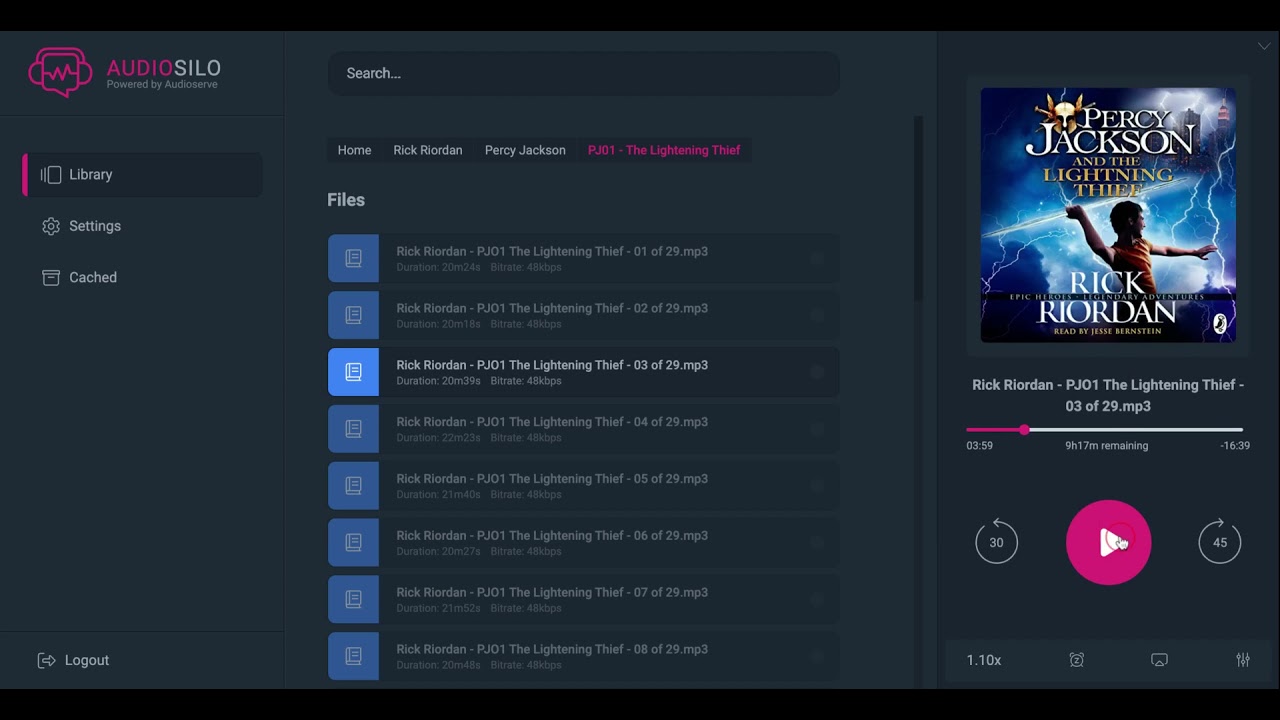
Task: Click the 9h17m remaining label
Action: pyautogui.click(x=1107, y=446)
